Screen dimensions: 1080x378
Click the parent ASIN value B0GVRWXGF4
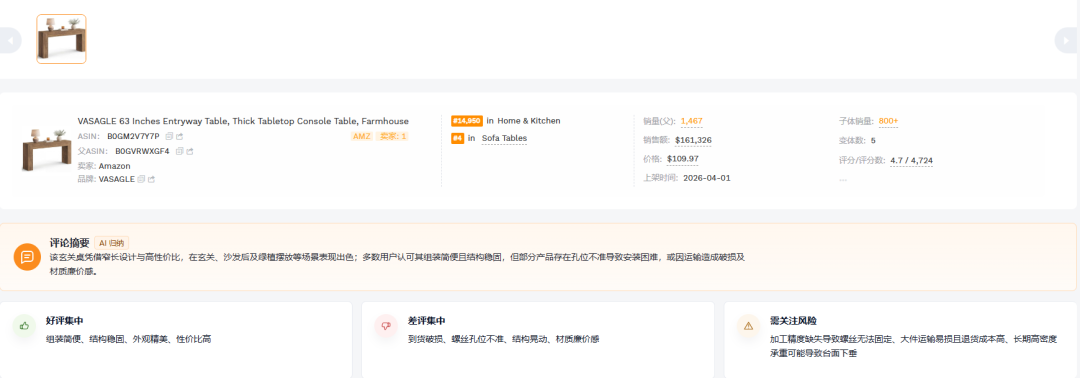(x=142, y=151)
